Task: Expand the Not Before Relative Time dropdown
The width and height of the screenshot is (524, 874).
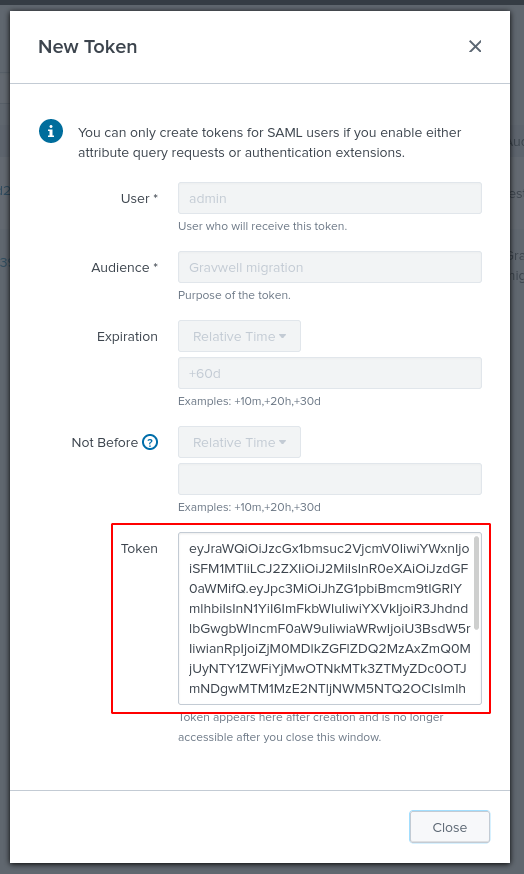Action: click(239, 442)
